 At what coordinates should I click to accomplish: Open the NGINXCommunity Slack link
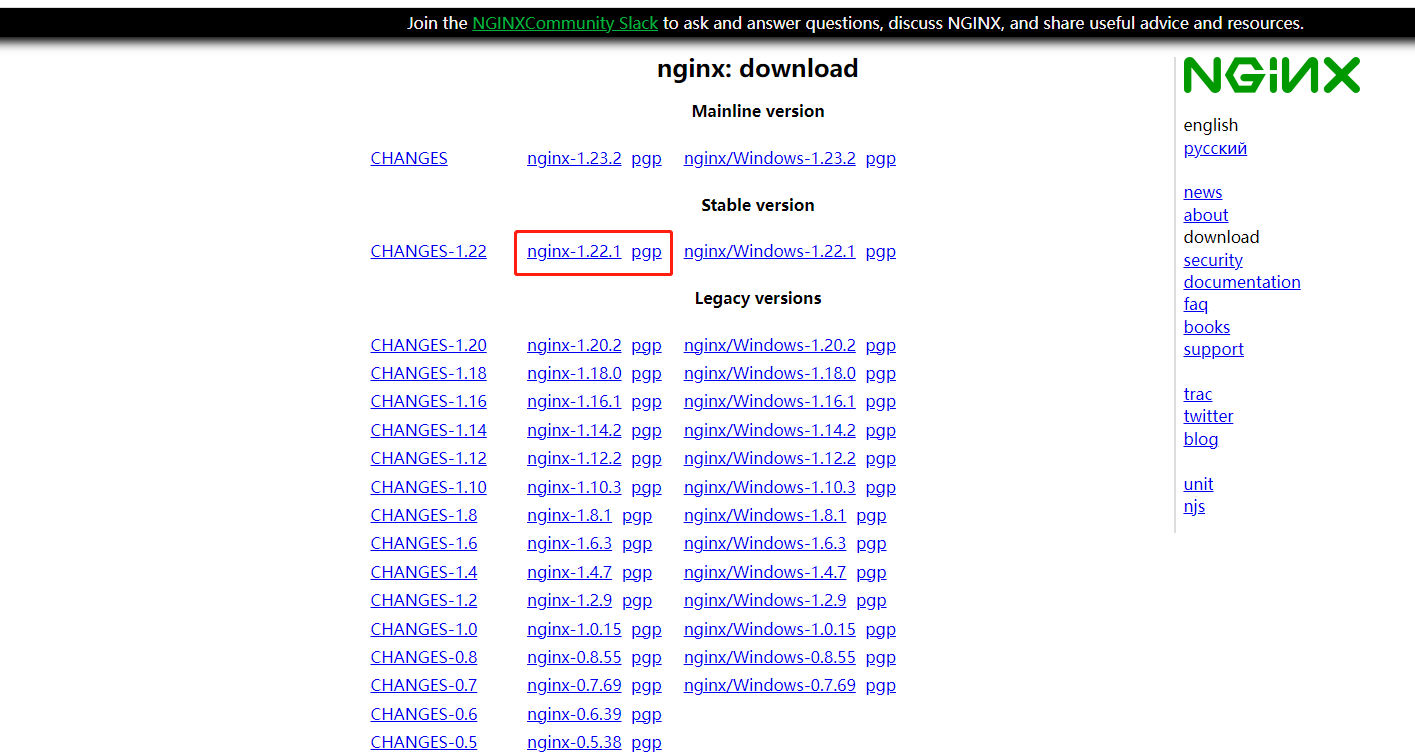point(564,22)
